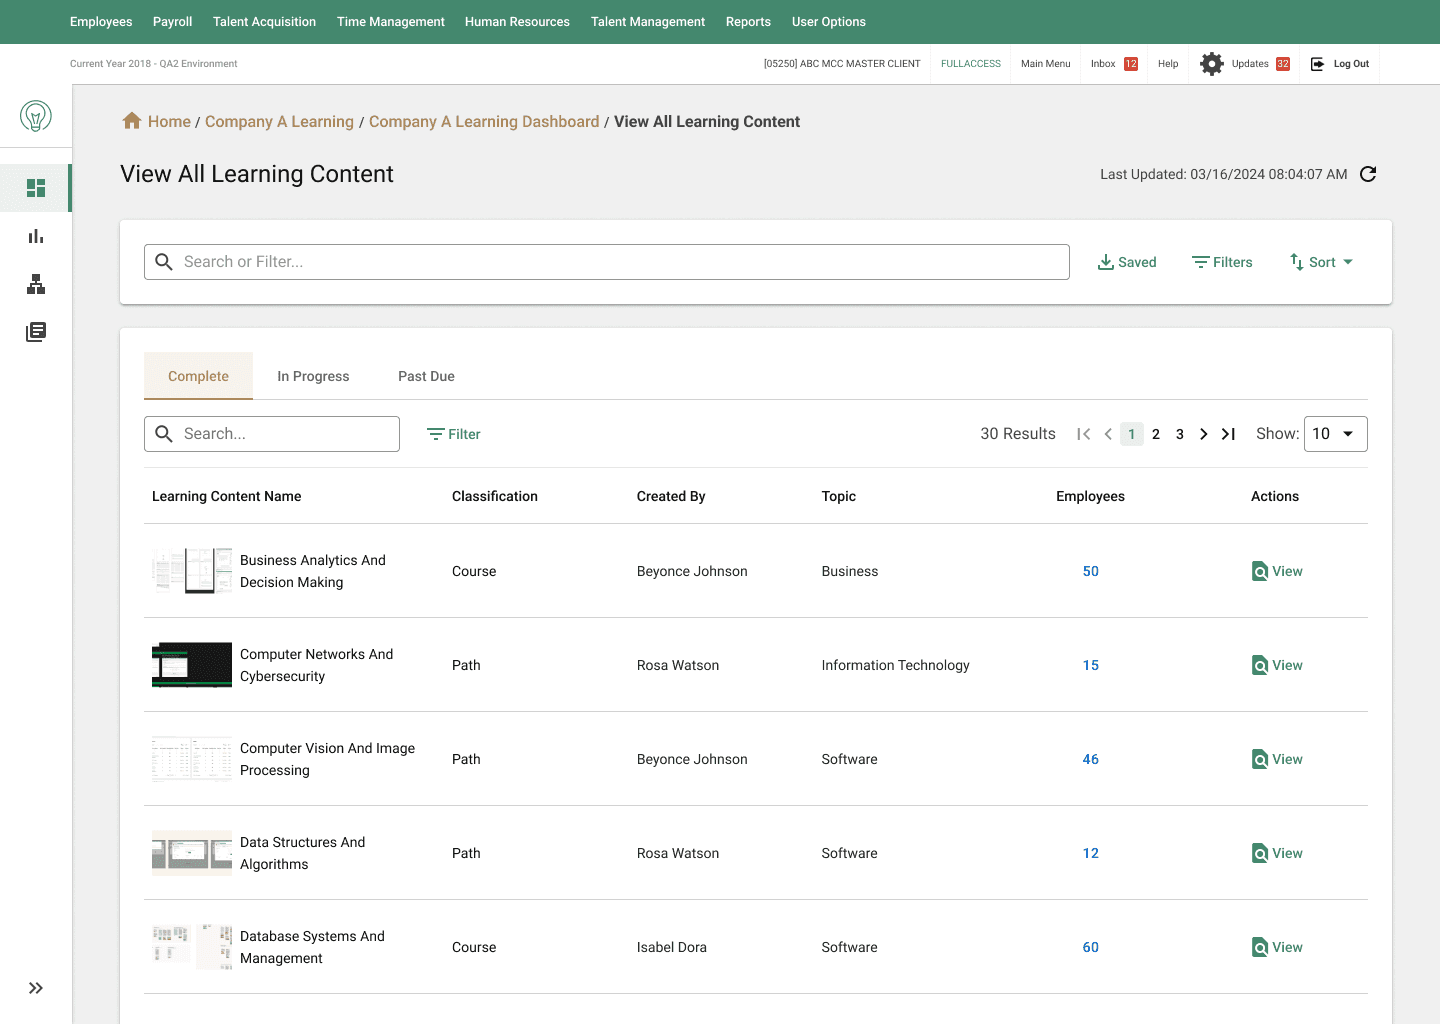Image resolution: width=1440 pixels, height=1024 pixels.
Task: Open the org hierarchy icon in the sidebar
Action: click(36, 284)
